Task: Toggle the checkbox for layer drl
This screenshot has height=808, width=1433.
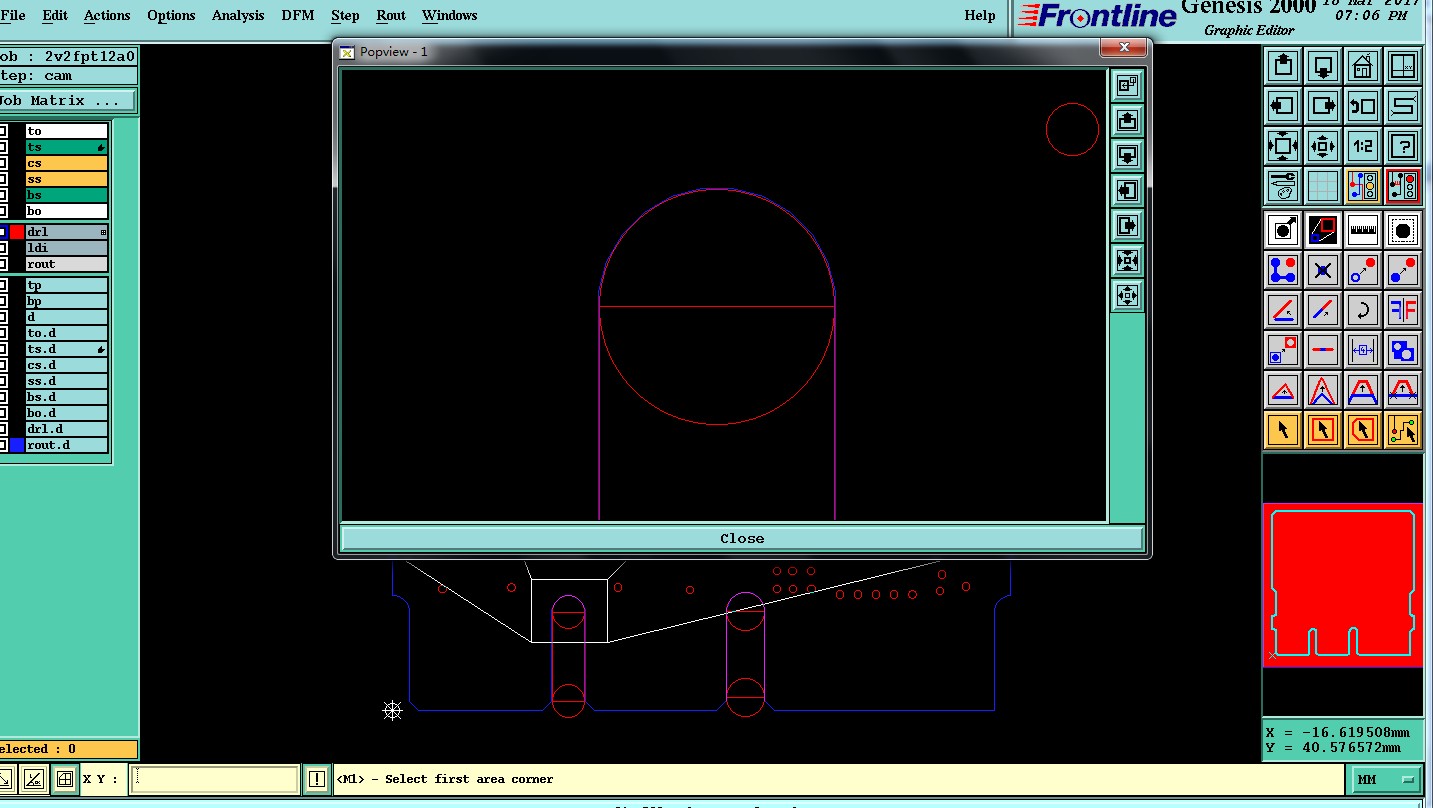Action: pos(3,232)
